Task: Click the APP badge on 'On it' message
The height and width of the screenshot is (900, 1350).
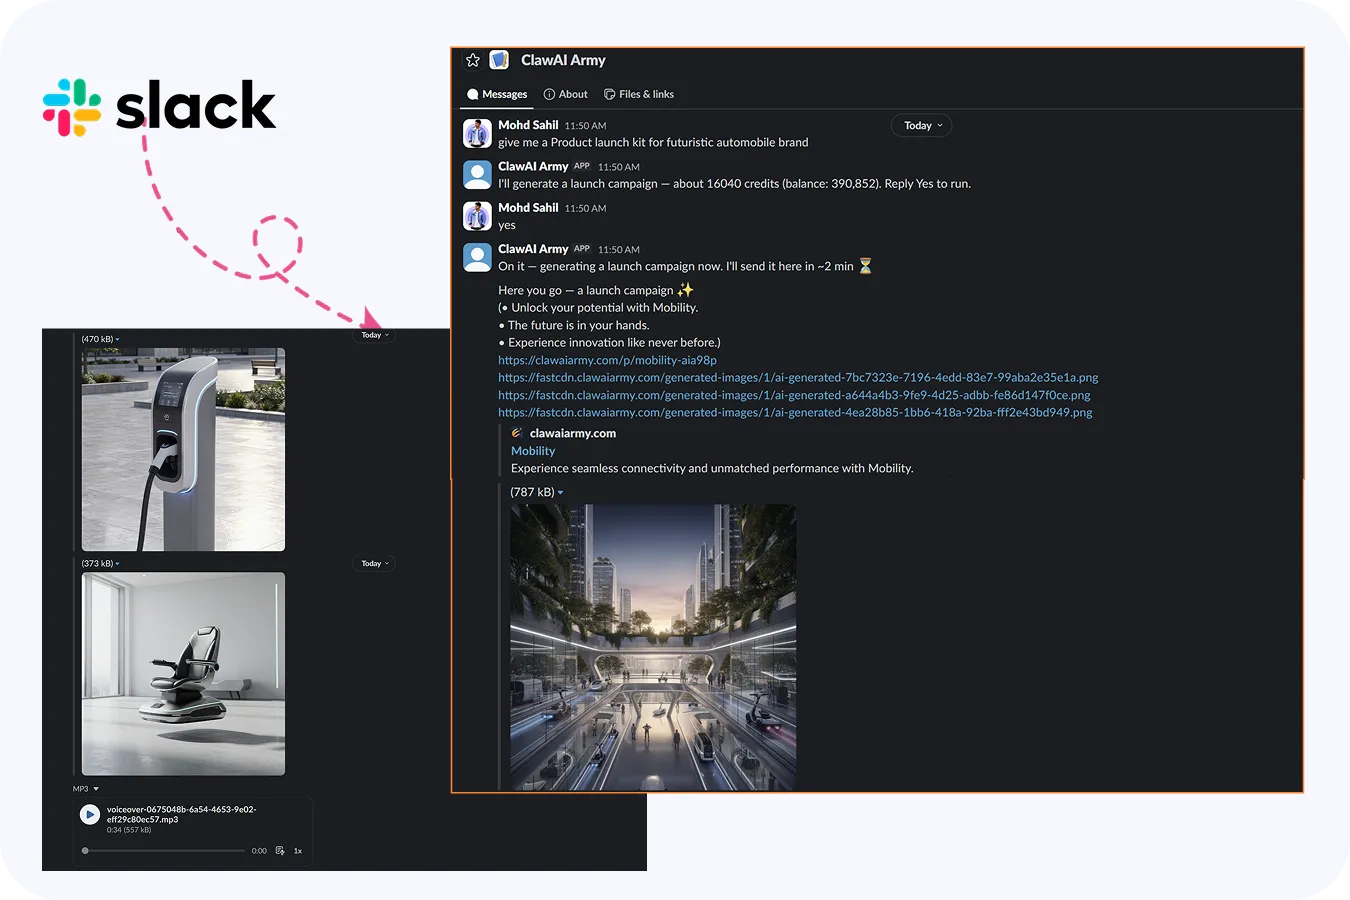Action: click(x=582, y=248)
